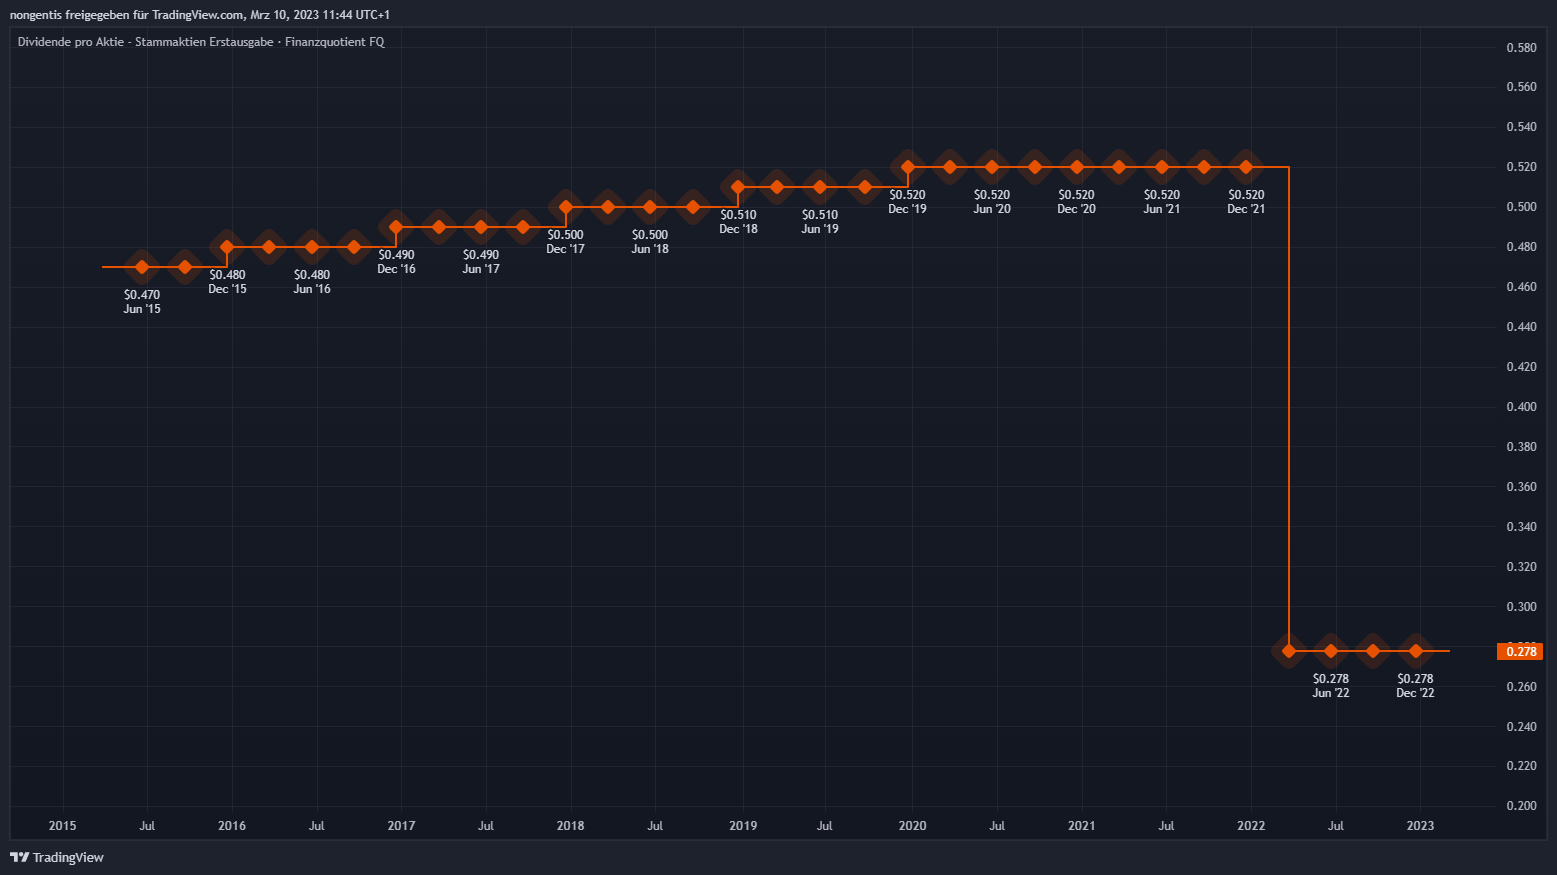Click the Dec '15 diamond marker at $0.480
The width and height of the screenshot is (1557, 875).
coord(227,247)
